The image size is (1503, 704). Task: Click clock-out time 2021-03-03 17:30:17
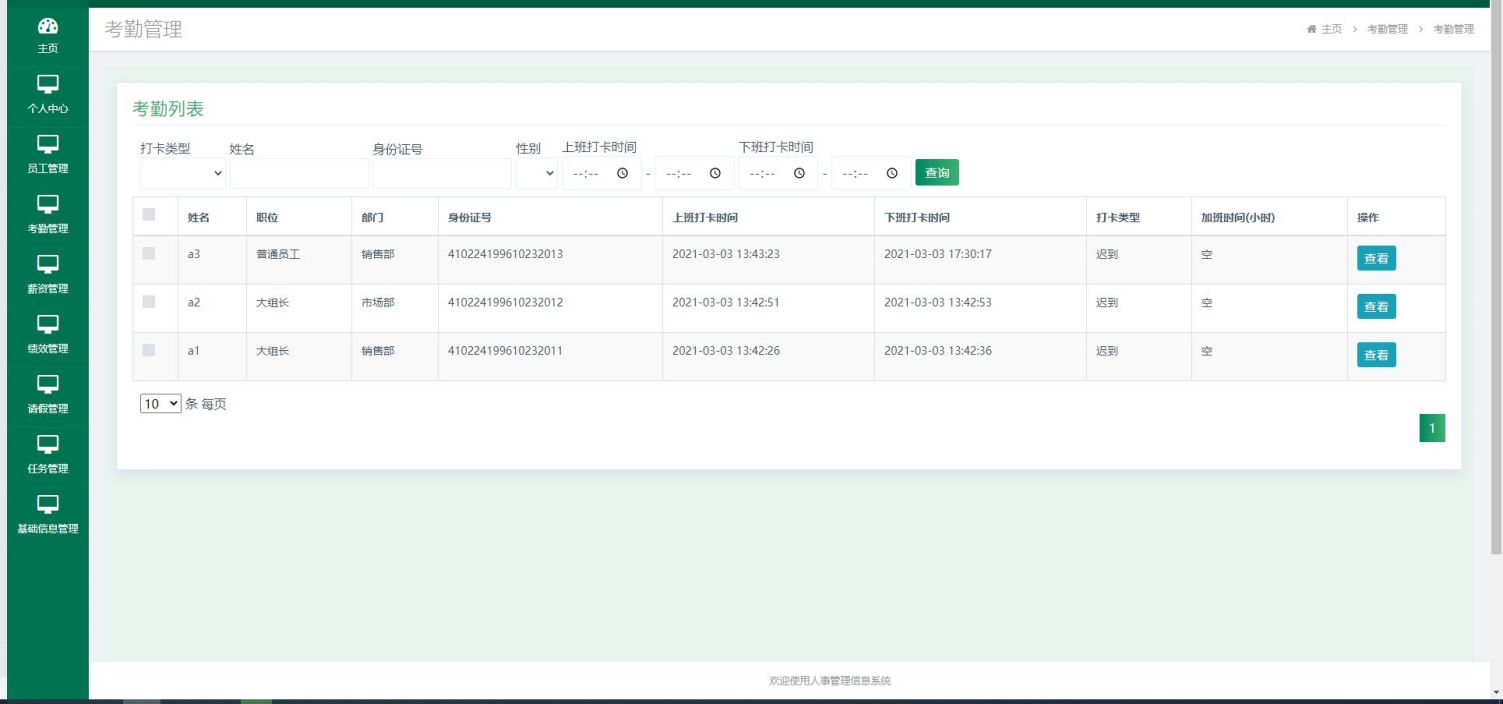point(938,254)
